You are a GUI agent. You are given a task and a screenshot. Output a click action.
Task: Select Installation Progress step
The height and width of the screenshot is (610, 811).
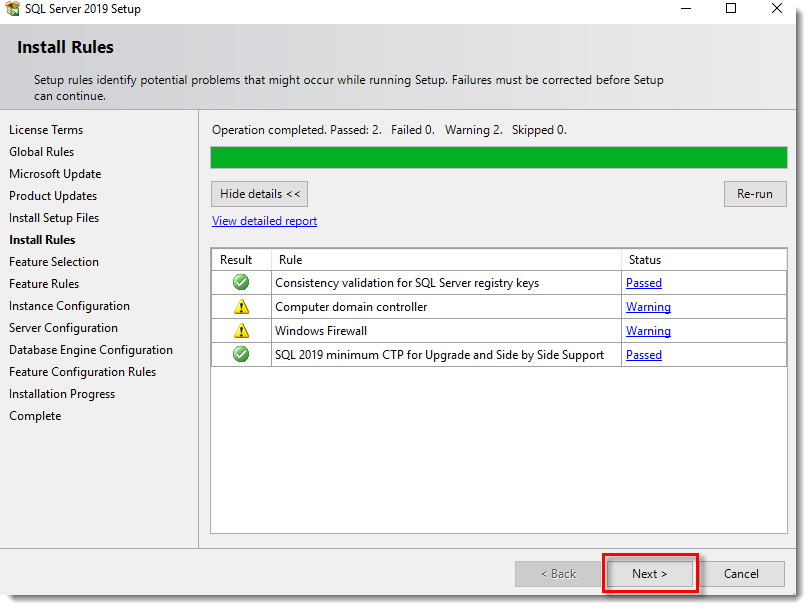62,394
